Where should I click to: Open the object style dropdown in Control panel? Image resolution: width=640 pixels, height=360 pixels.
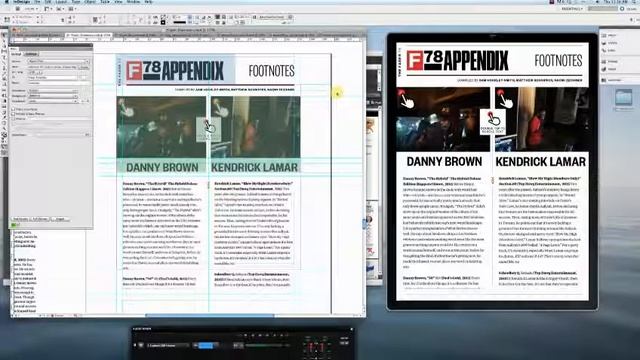point(273,17)
